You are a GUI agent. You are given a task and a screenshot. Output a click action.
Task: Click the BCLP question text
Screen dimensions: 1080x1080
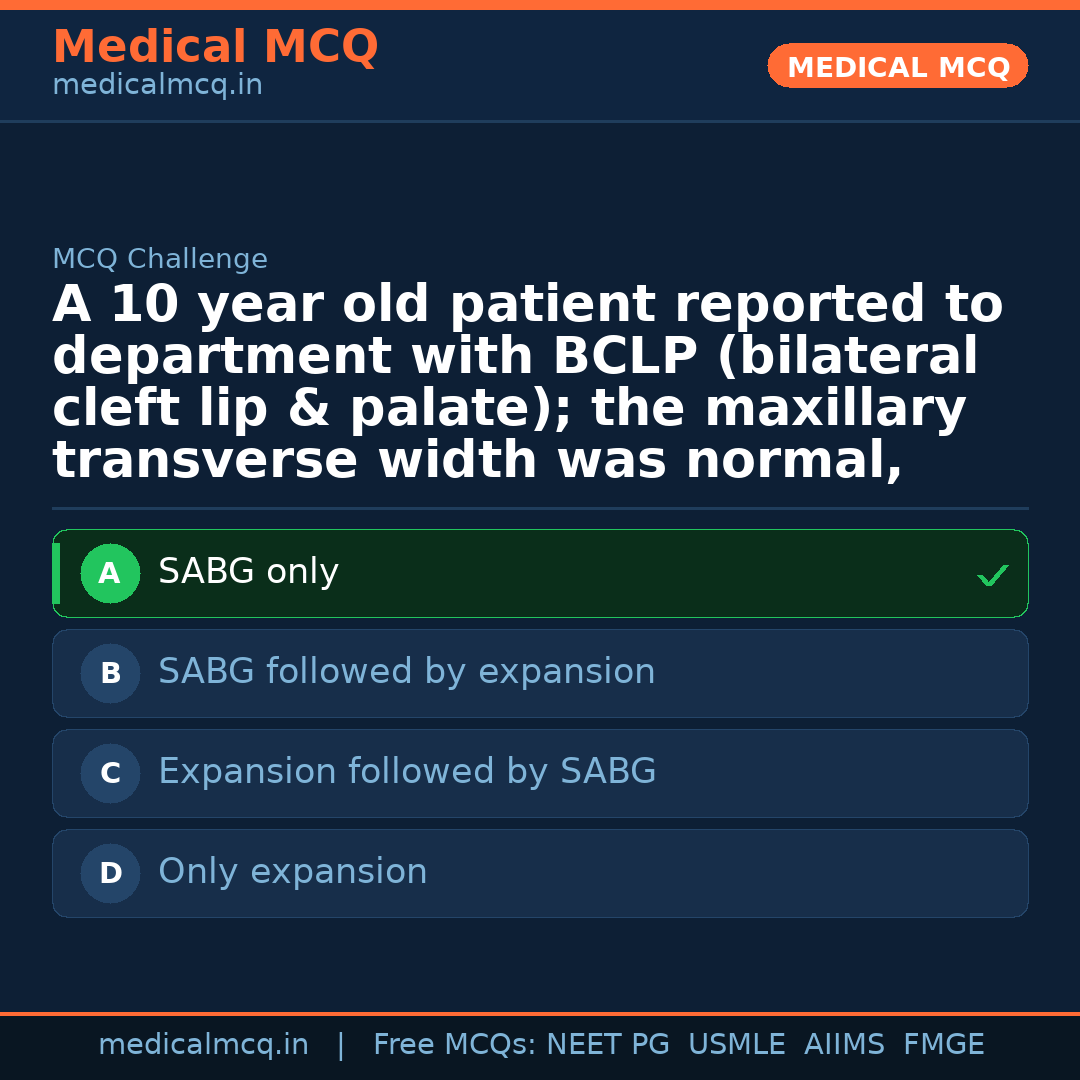(x=527, y=383)
